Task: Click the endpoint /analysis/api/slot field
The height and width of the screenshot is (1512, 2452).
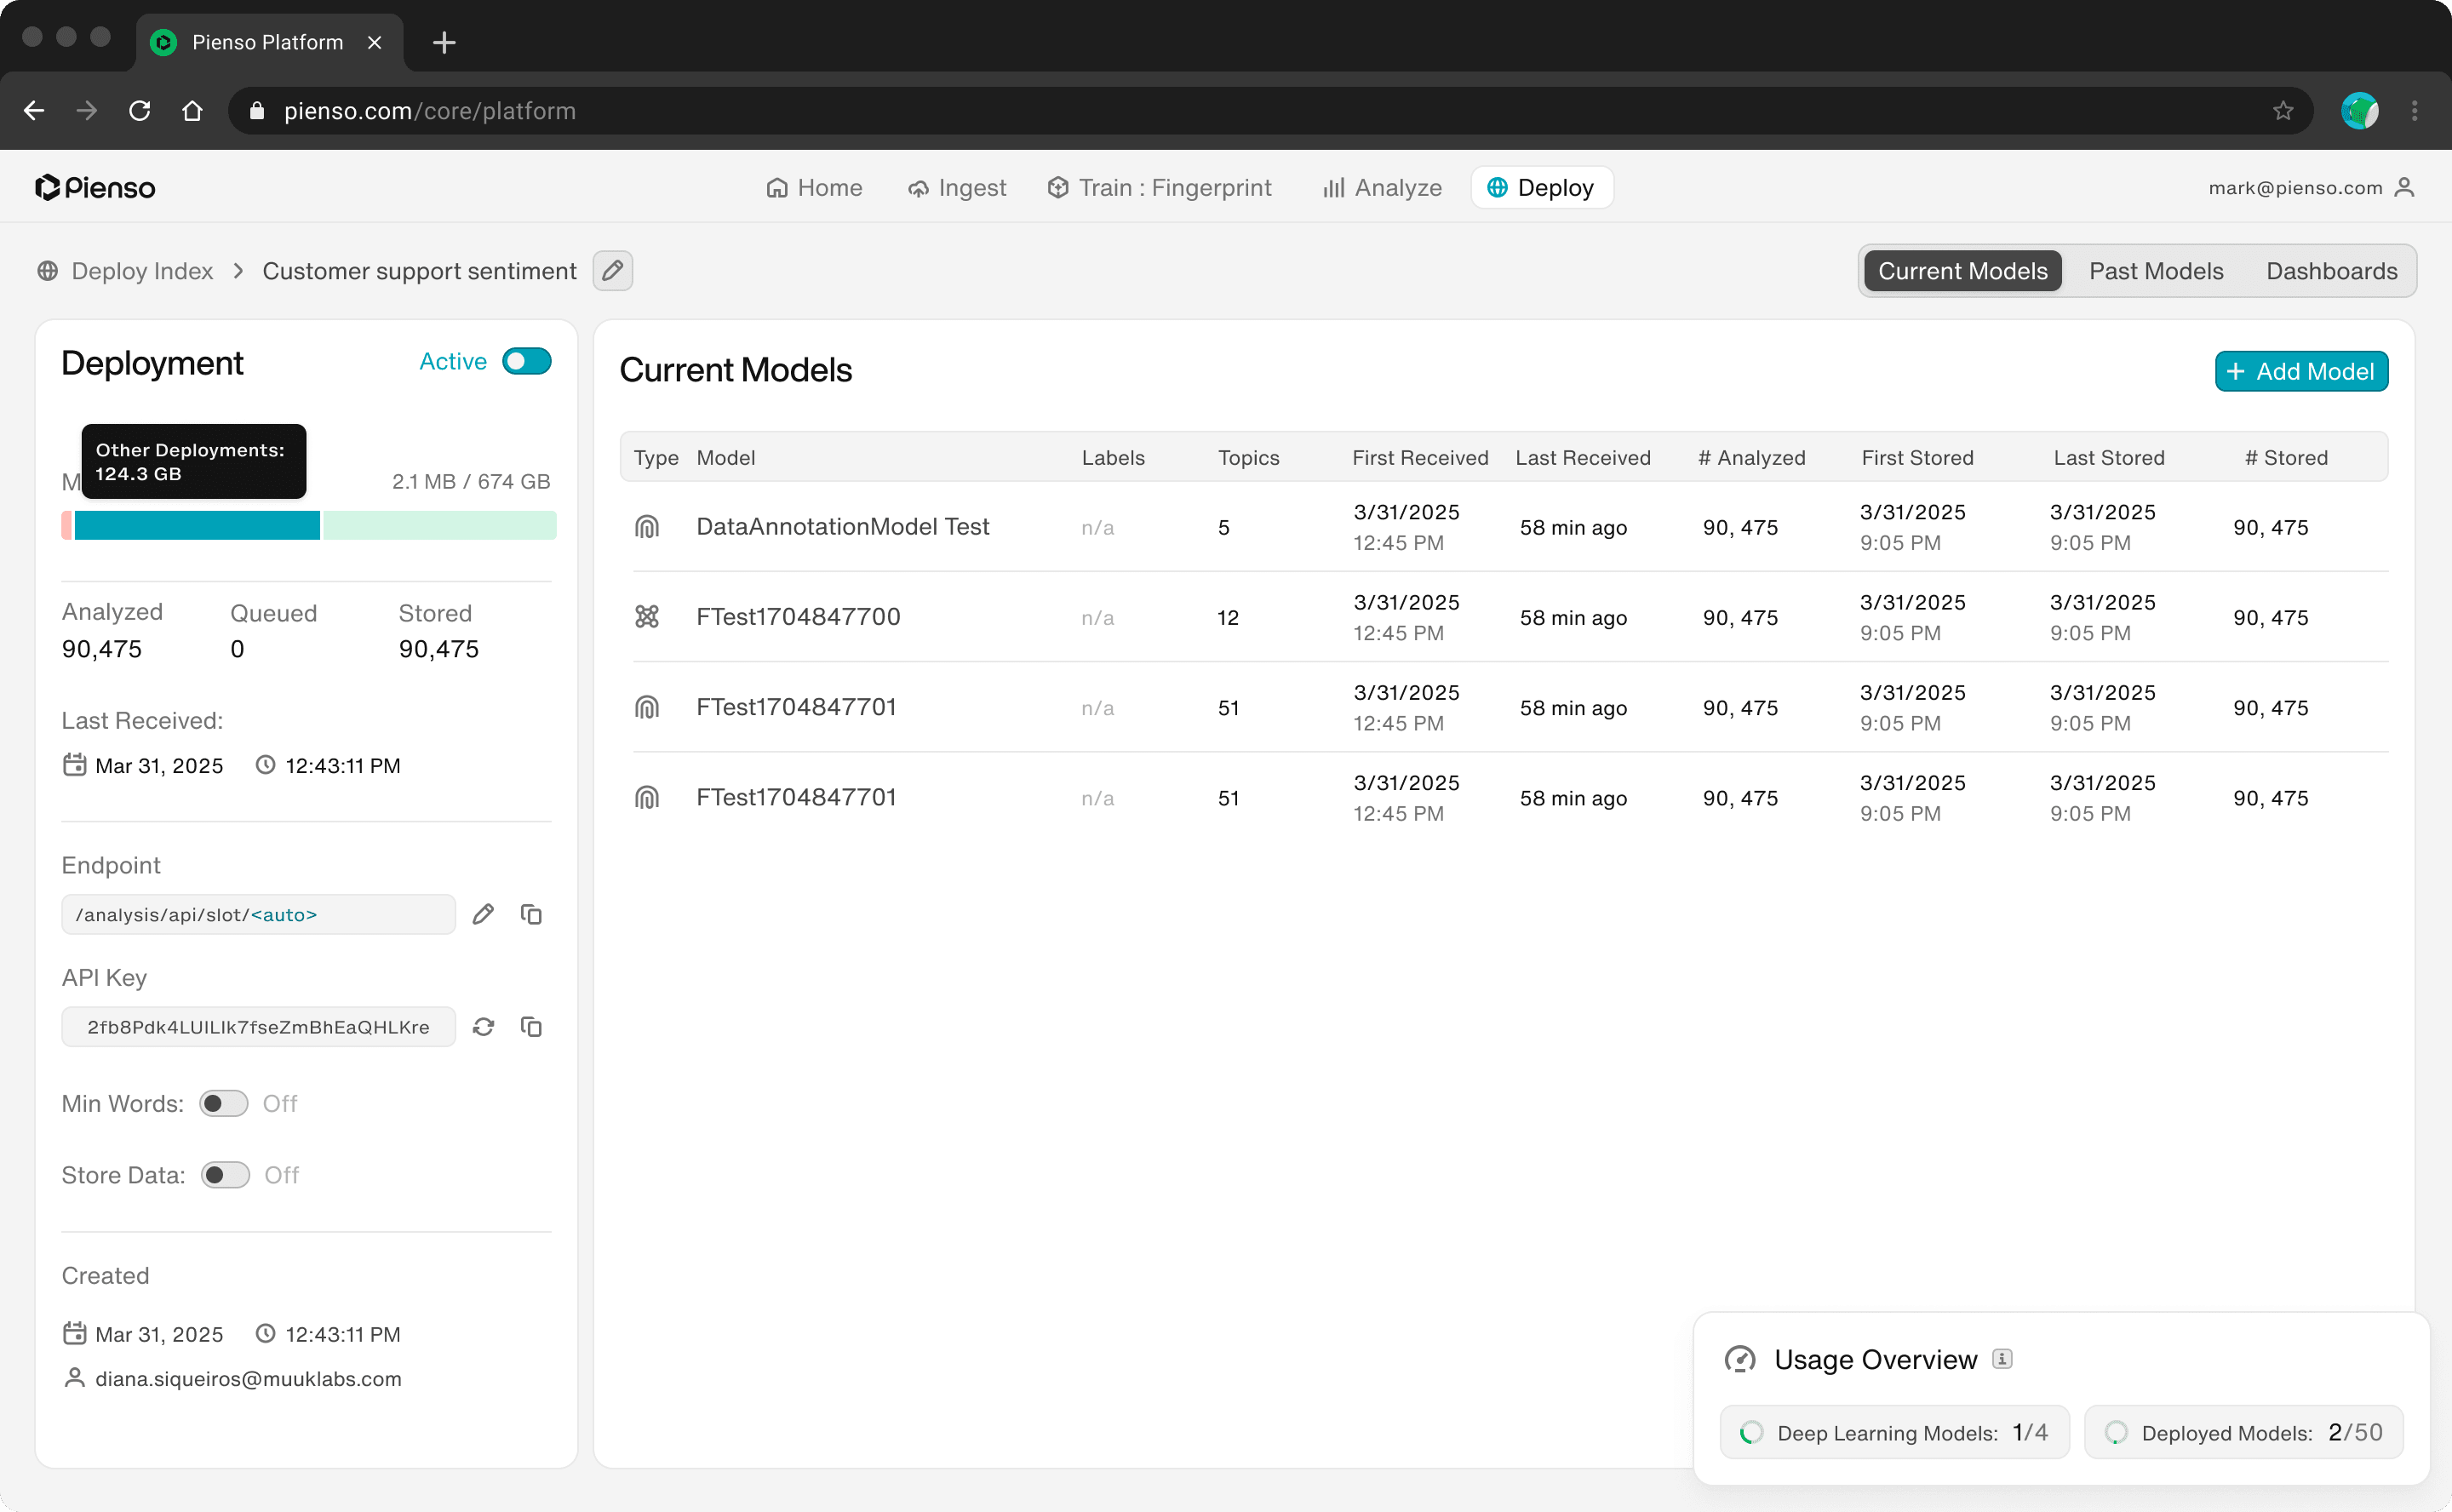Action: [x=258, y=914]
